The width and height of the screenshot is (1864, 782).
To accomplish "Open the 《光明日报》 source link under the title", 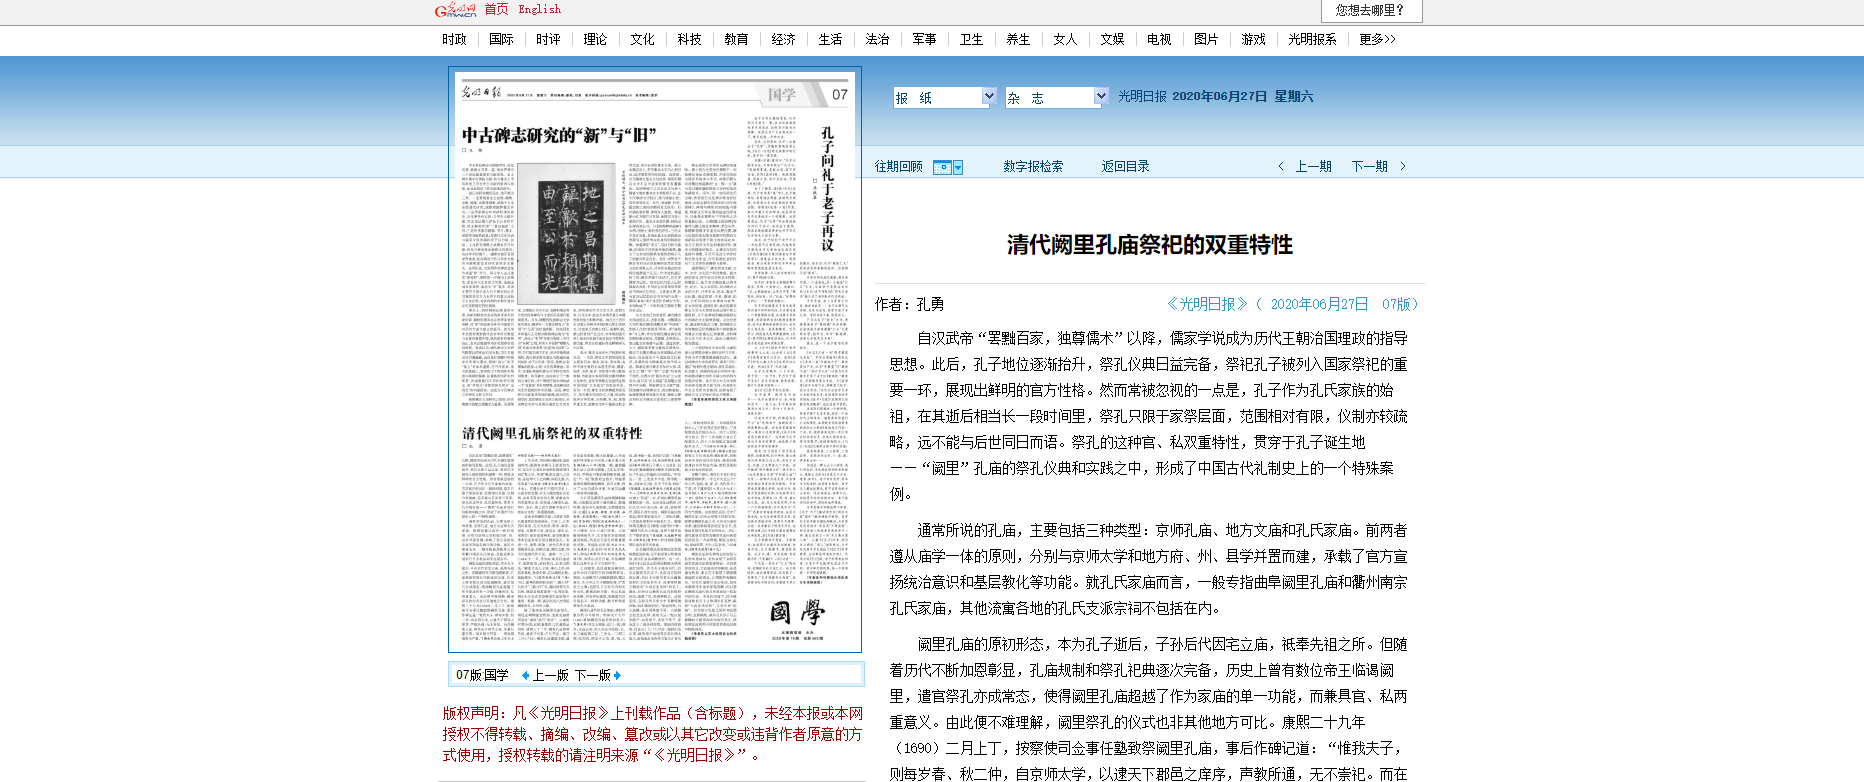I will (x=1207, y=304).
